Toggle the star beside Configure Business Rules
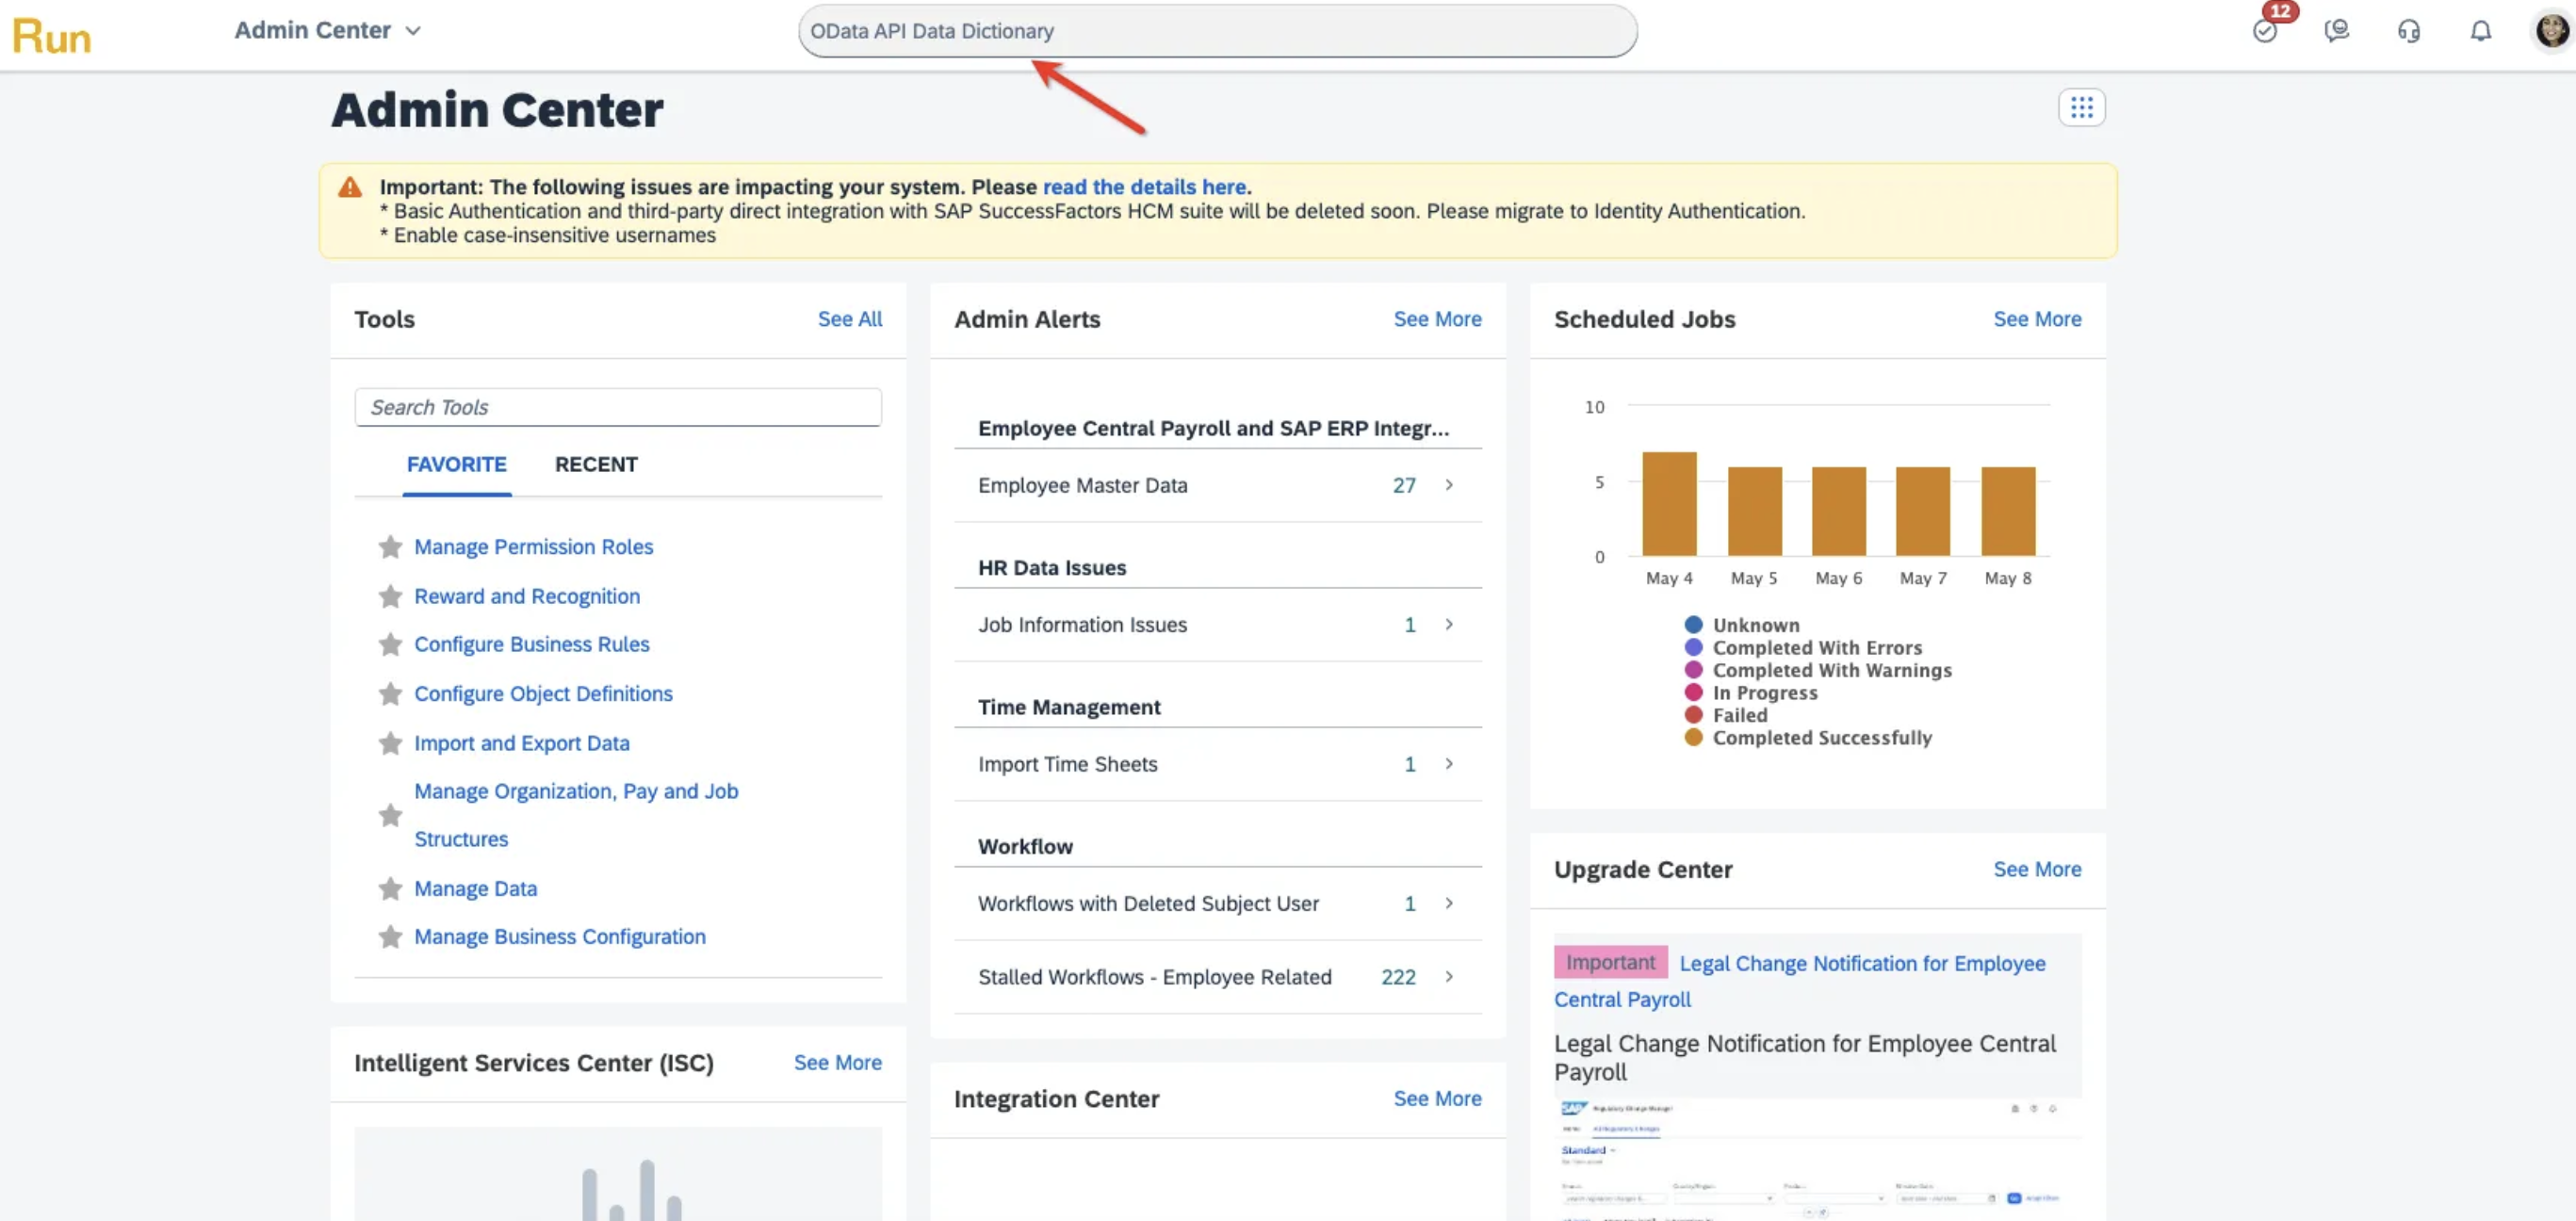 (x=390, y=645)
